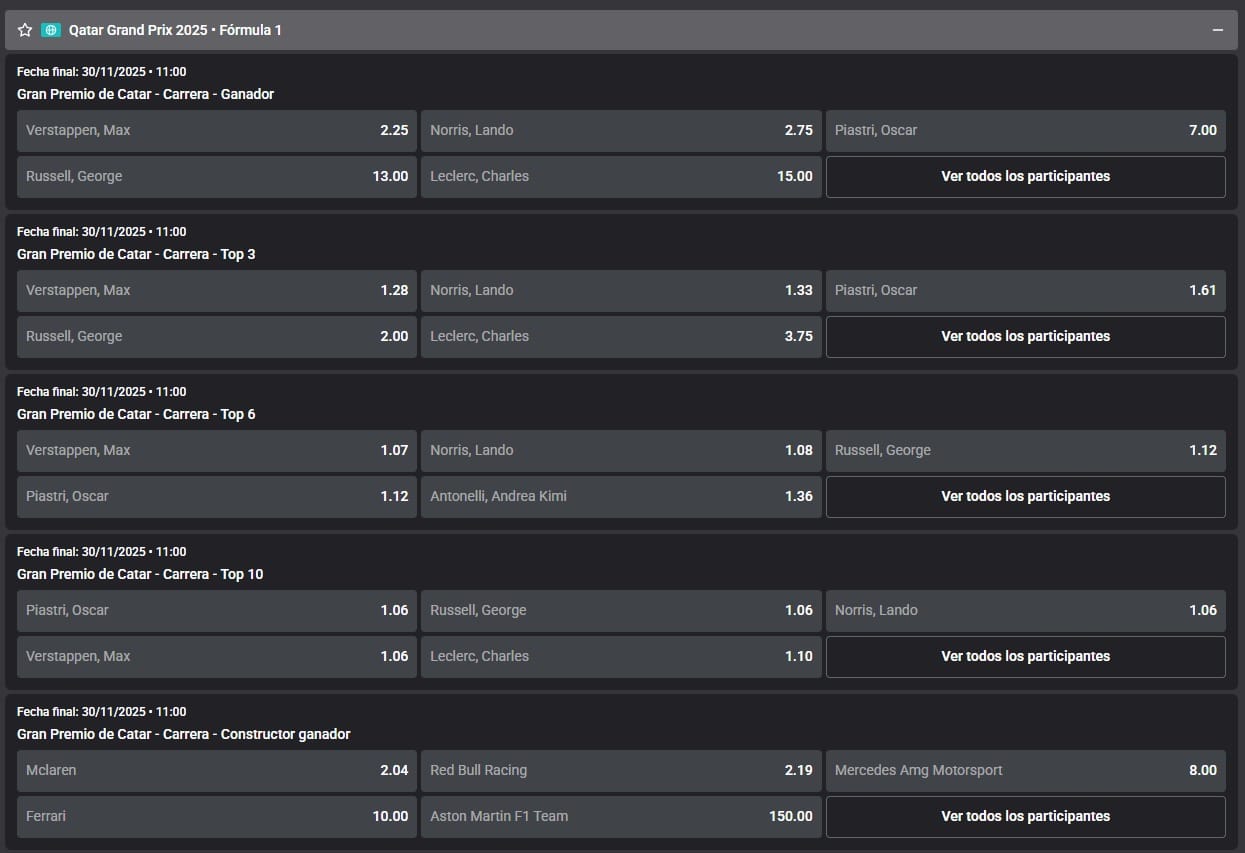The image size is (1245, 853).
Task: Click the teal globe icon beside the event title
Action: point(51,30)
